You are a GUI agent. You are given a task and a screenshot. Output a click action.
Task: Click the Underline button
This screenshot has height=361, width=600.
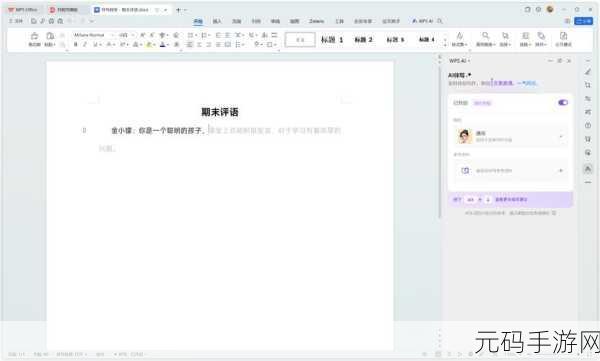pos(96,45)
